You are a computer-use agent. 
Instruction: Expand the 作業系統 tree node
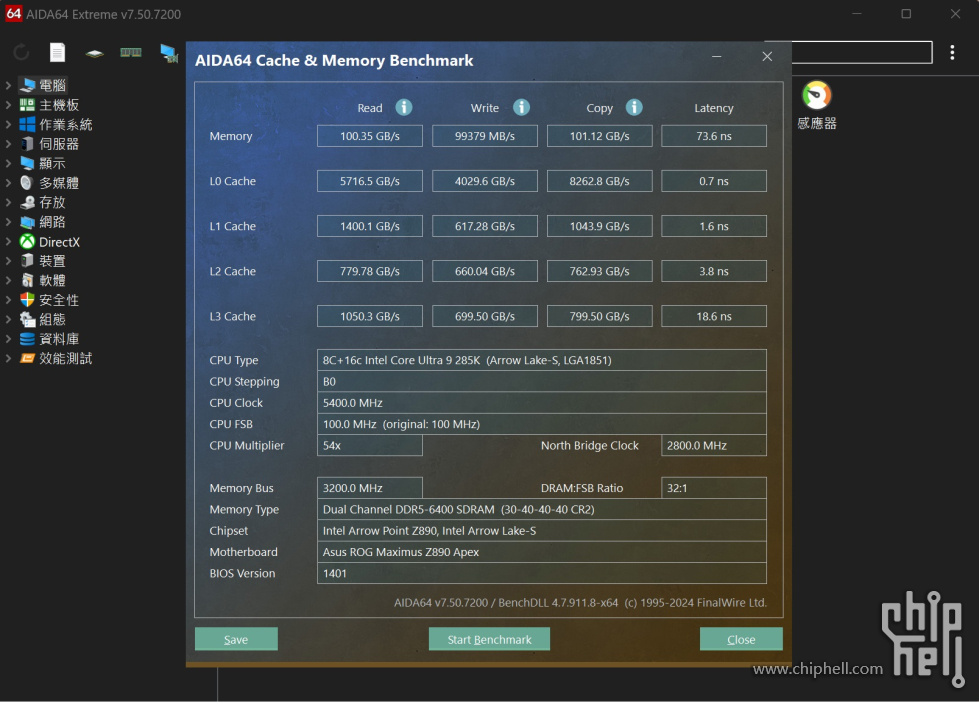pyautogui.click(x=8, y=124)
